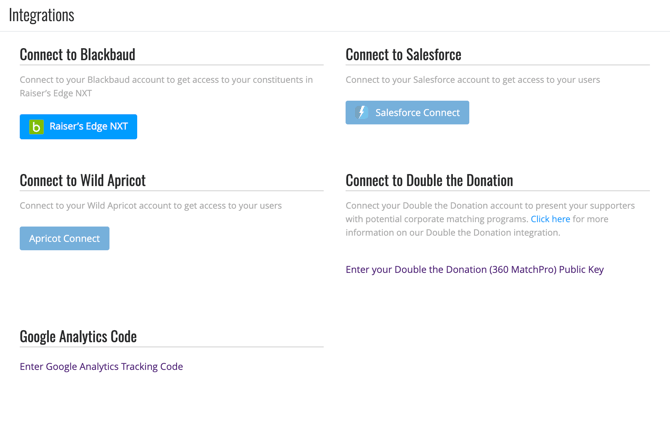
Task: Enter Double the Donation Public Key link
Action: (x=474, y=270)
